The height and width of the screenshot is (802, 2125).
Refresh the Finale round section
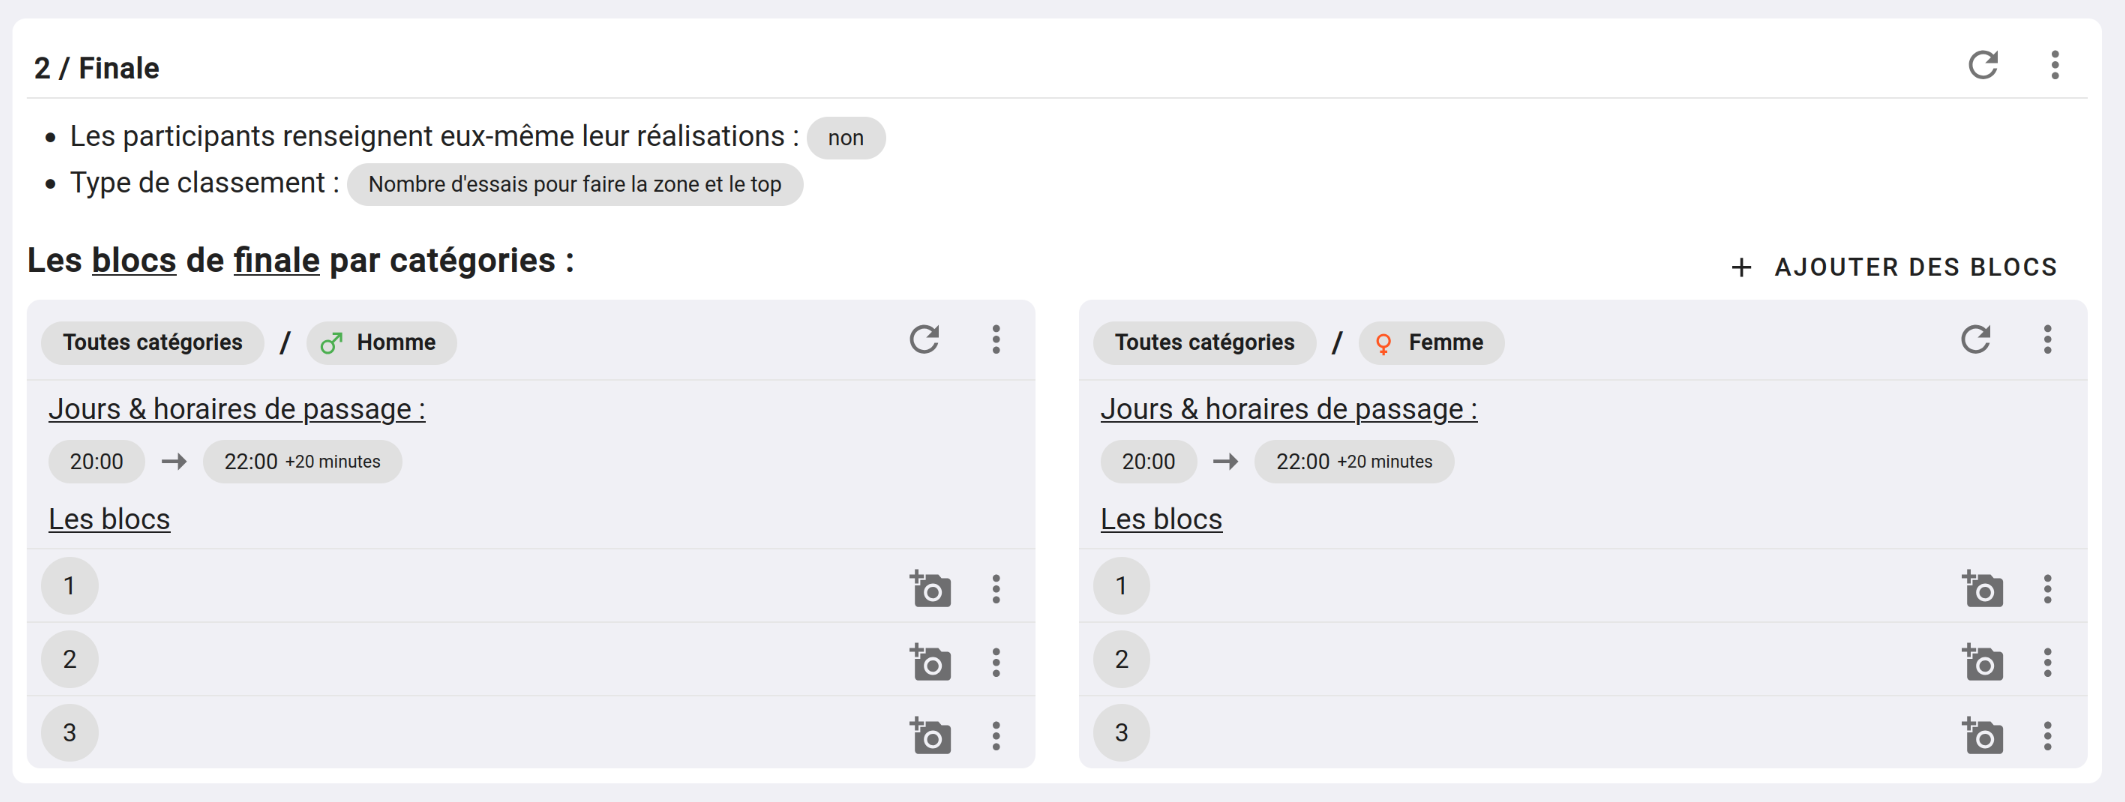[1983, 66]
